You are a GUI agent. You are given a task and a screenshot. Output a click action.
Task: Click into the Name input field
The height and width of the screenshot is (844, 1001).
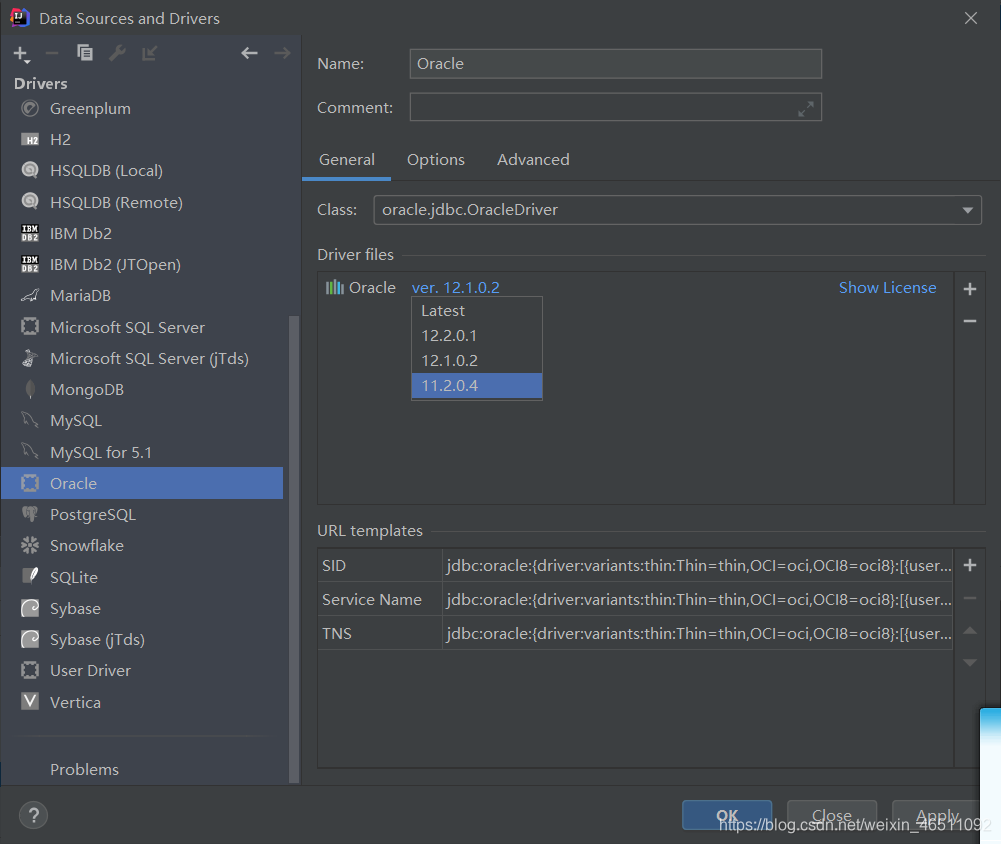click(x=615, y=64)
